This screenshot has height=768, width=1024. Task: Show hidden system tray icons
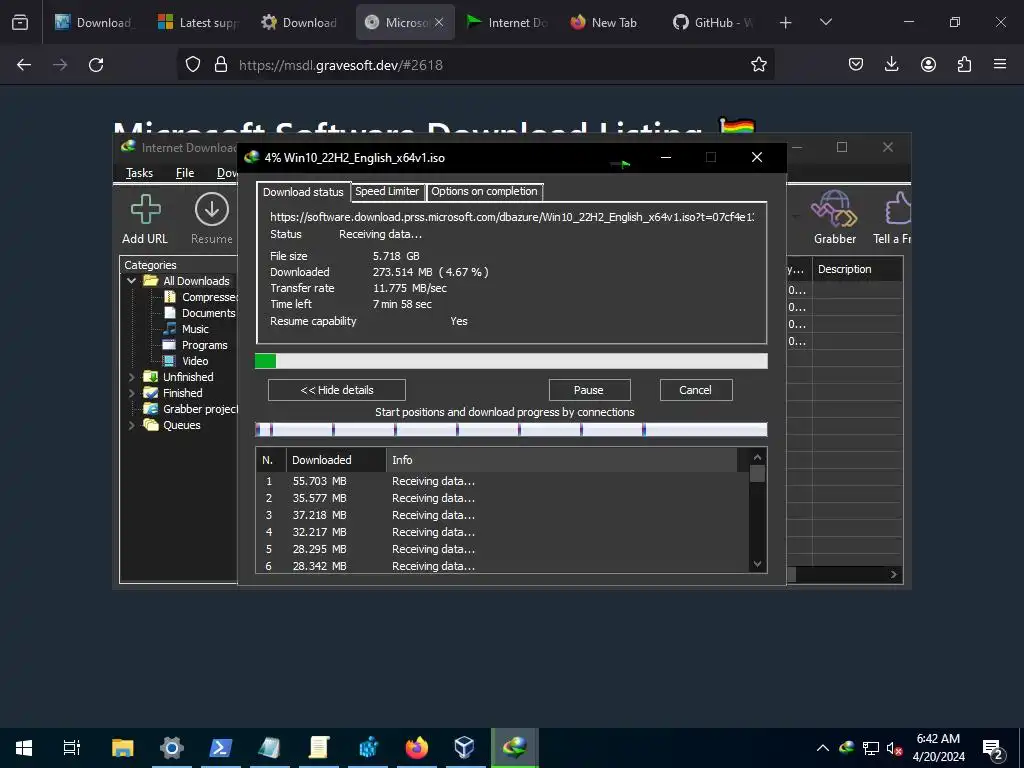tap(823, 748)
